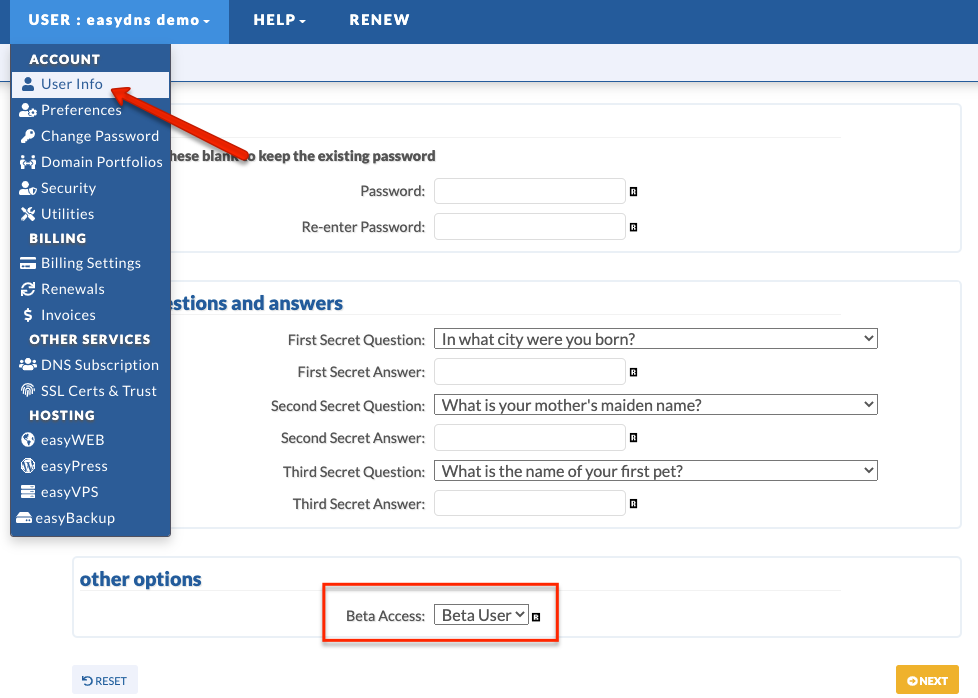
Task: Open the Beta Access dropdown
Action: point(482,615)
